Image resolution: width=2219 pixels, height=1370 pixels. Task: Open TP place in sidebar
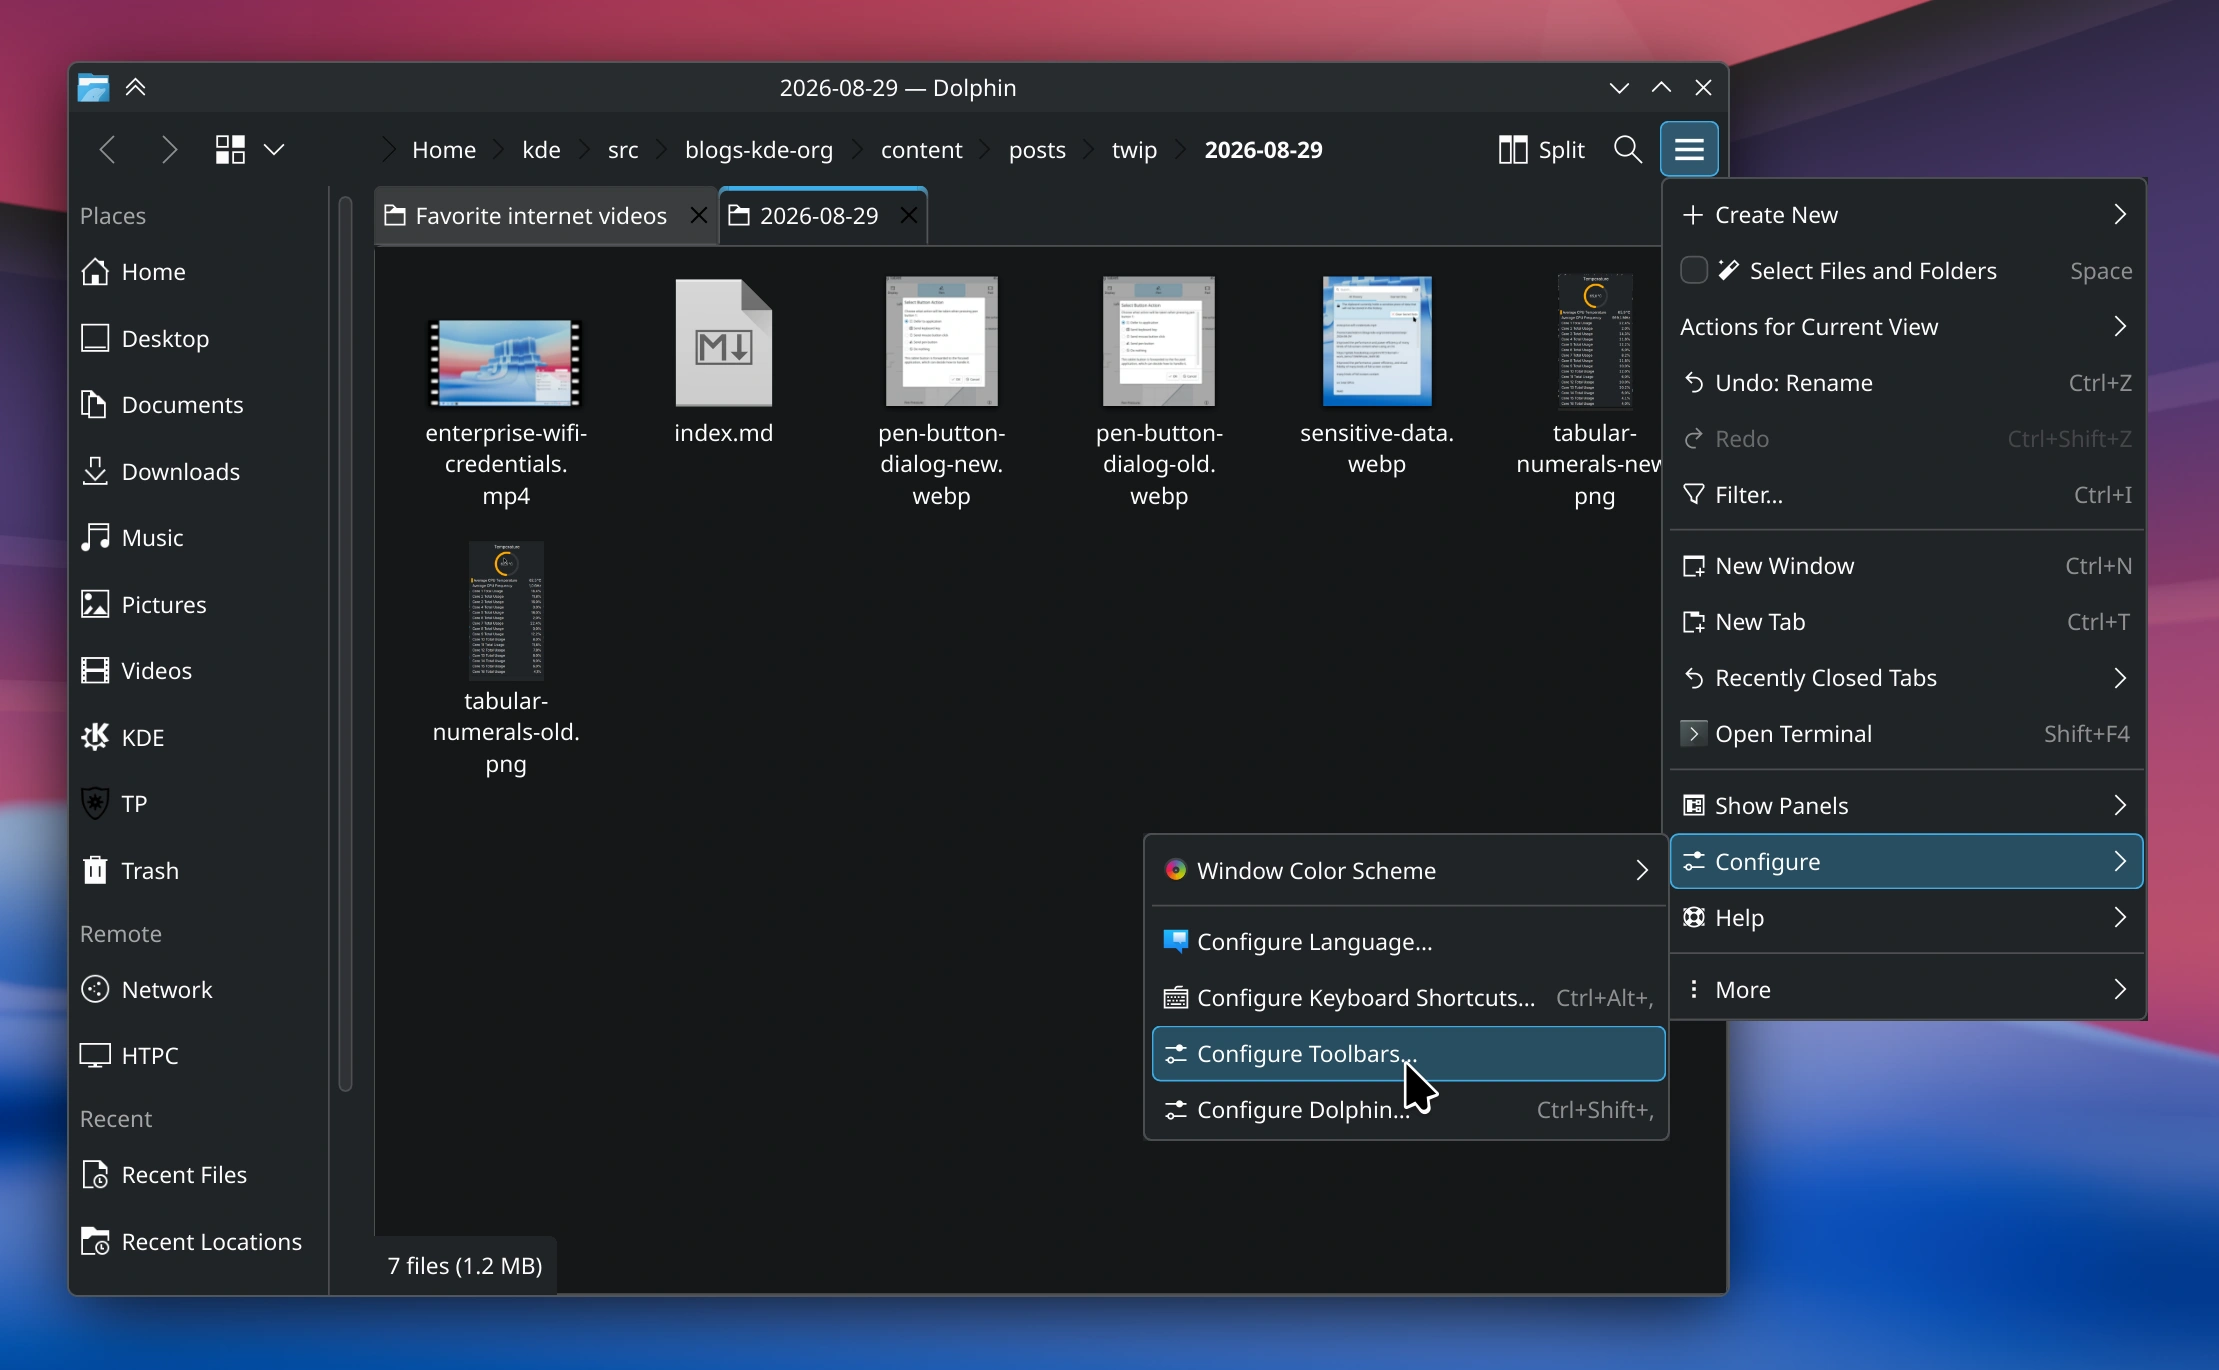(x=198, y=804)
